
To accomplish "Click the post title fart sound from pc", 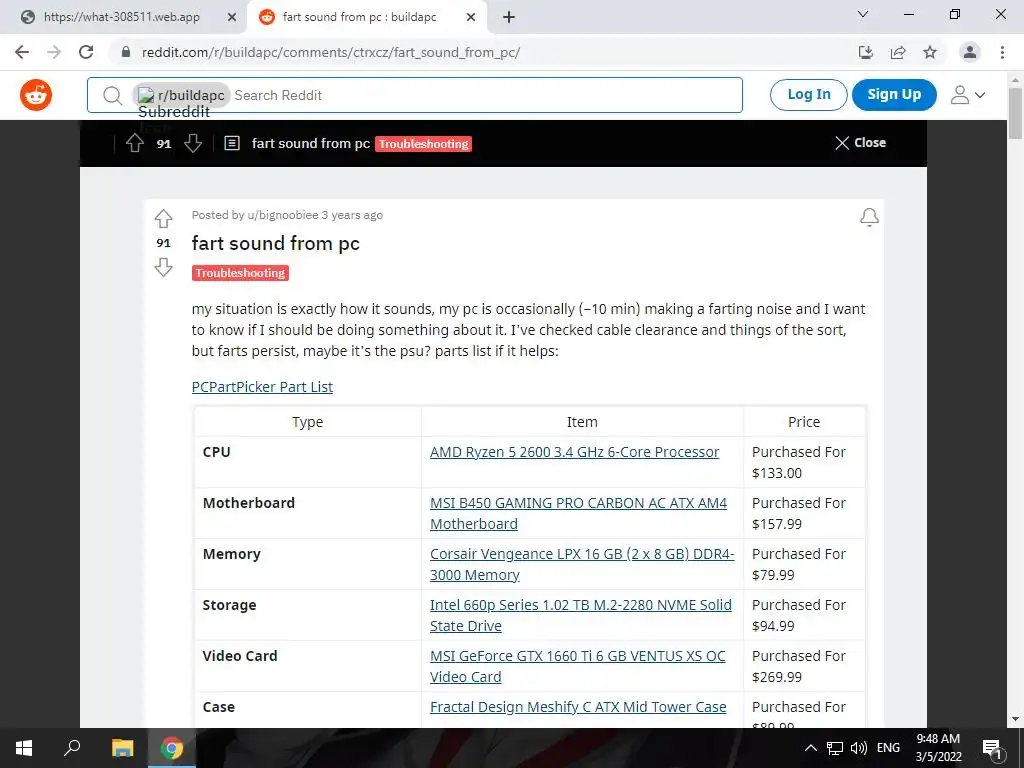I will tap(276, 244).
